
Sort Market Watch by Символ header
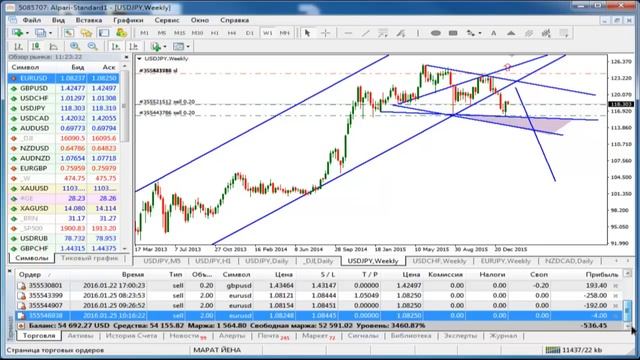[x=25, y=67]
